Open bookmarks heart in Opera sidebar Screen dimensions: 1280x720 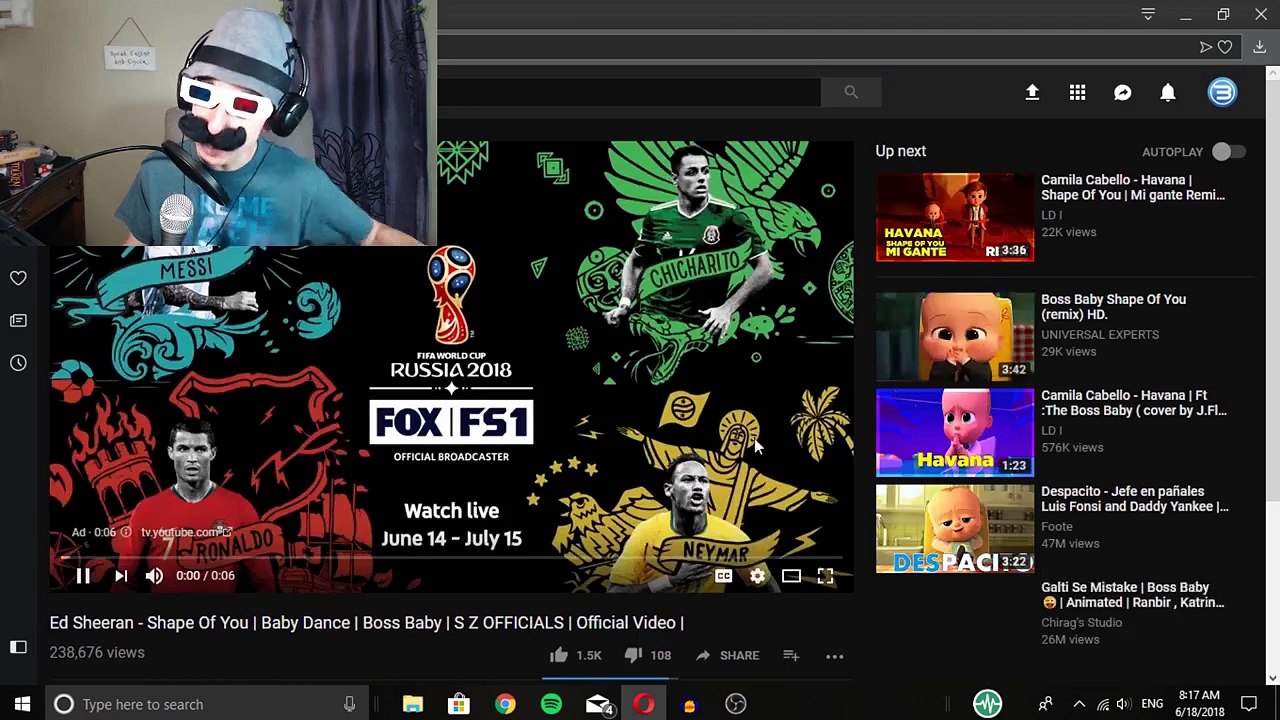[18, 278]
